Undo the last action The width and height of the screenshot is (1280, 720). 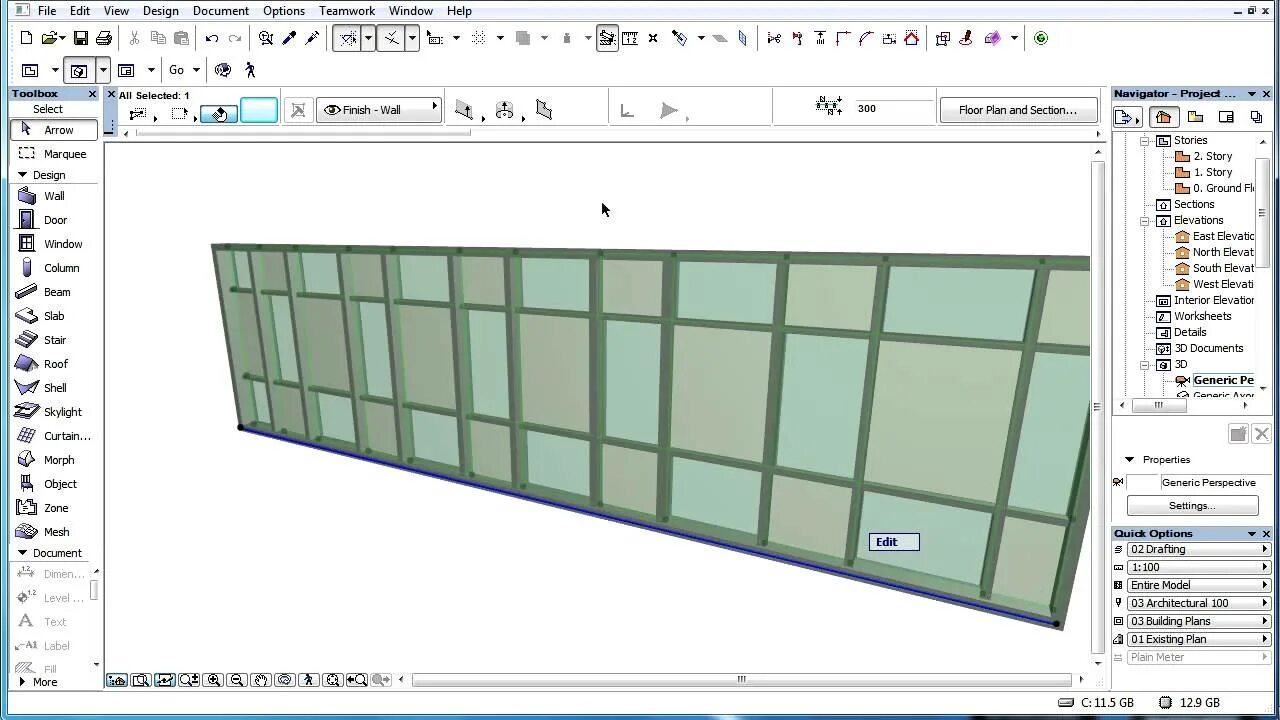pyautogui.click(x=212, y=38)
